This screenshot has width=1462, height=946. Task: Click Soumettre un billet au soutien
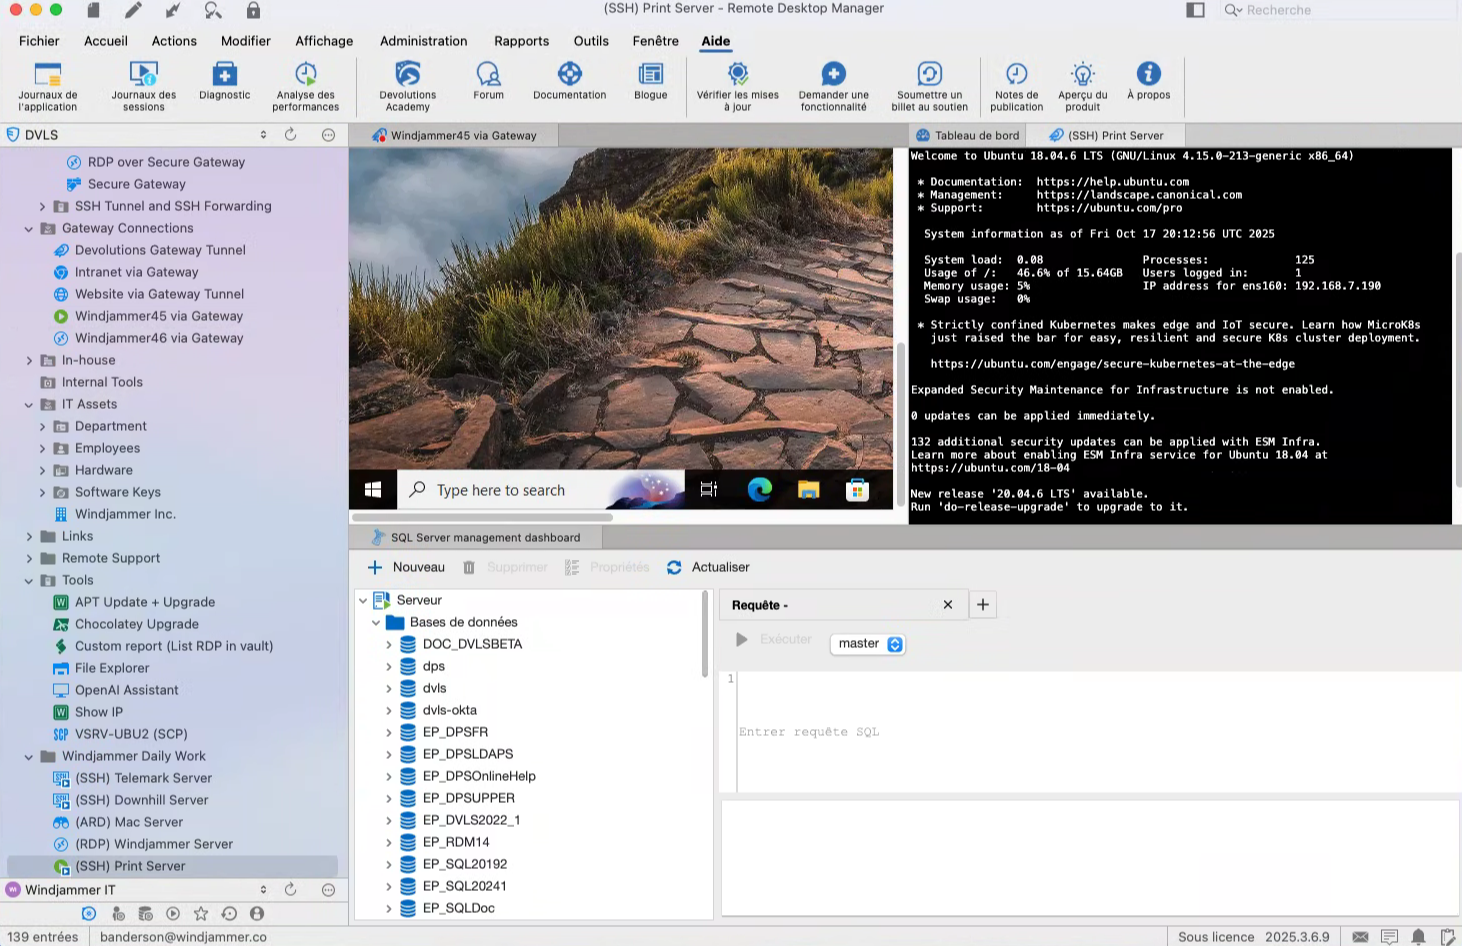tap(929, 81)
